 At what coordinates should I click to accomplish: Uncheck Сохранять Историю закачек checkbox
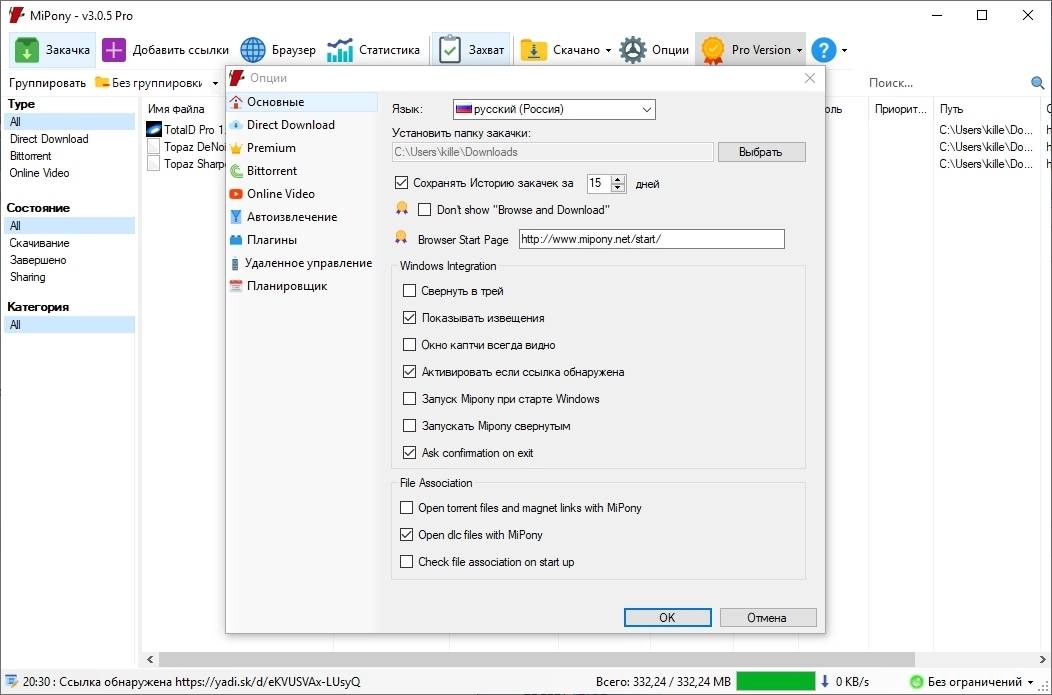pos(401,182)
